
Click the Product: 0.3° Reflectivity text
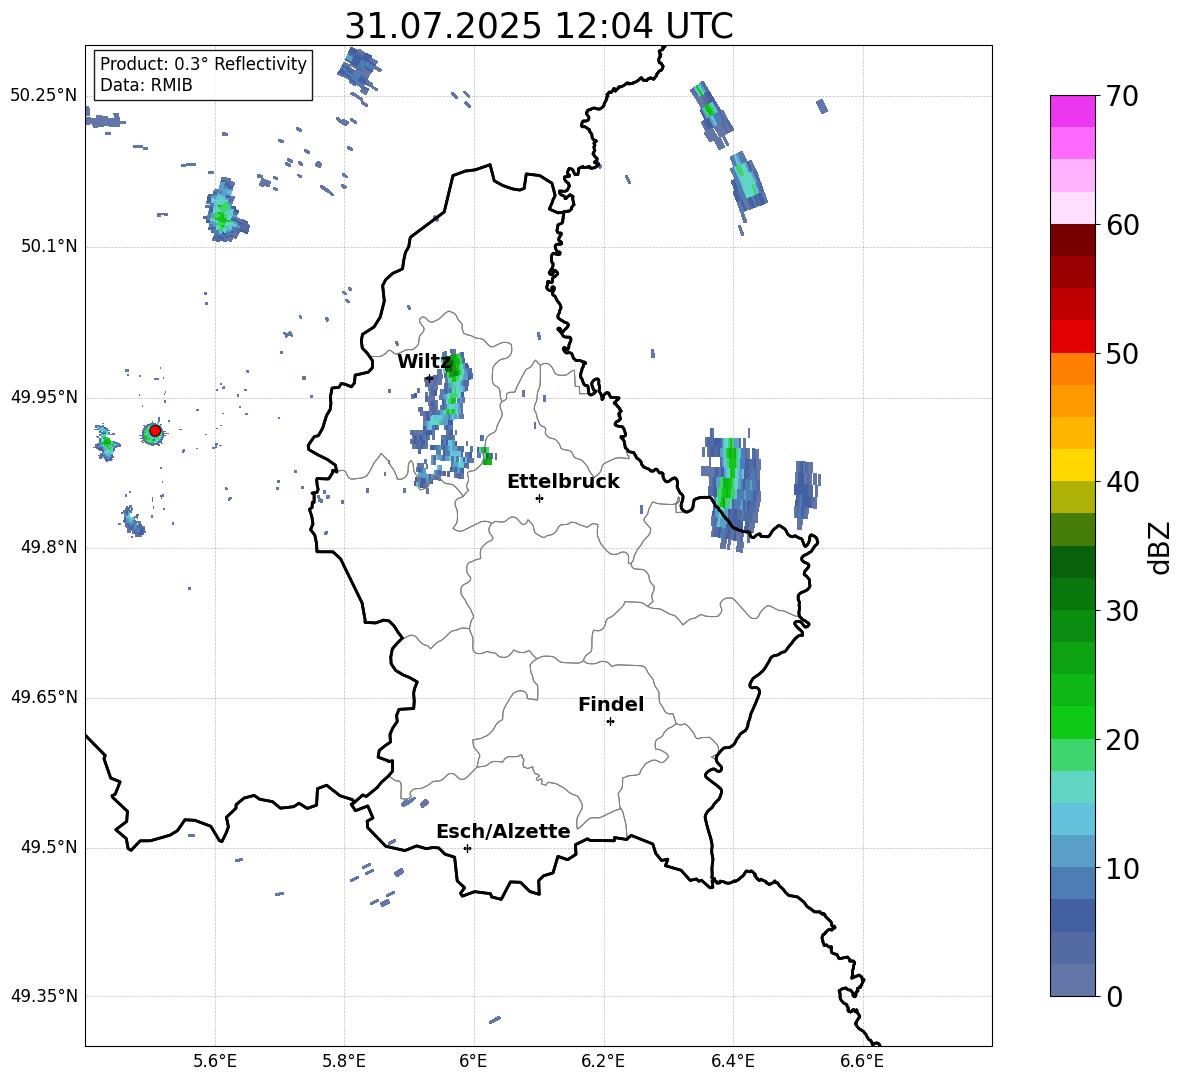click(203, 64)
